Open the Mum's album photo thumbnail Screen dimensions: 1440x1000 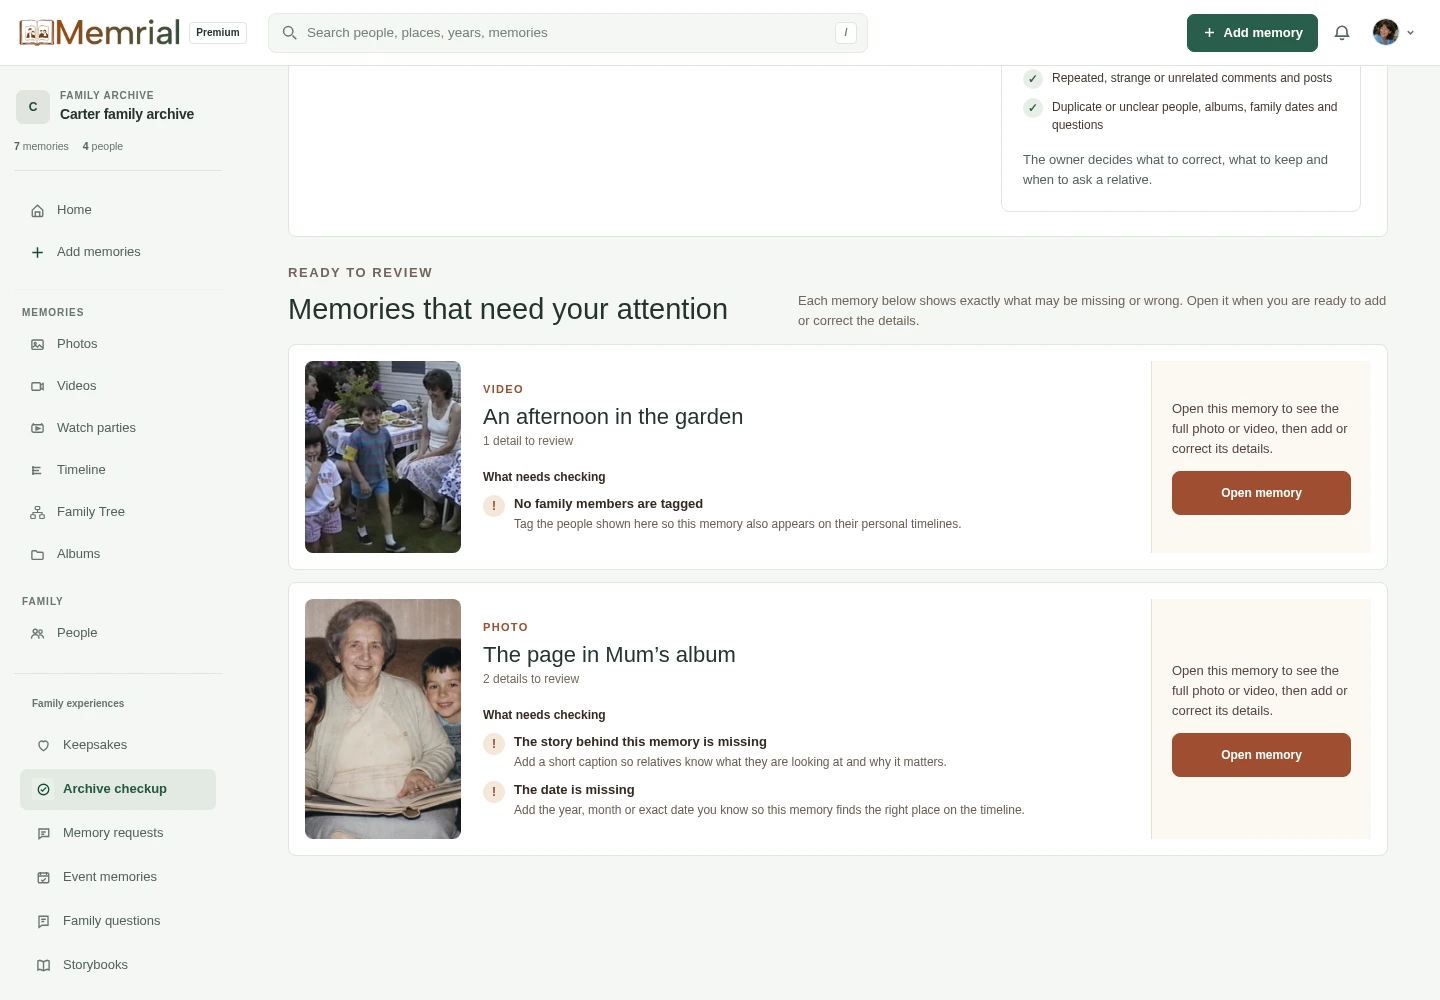(x=383, y=719)
